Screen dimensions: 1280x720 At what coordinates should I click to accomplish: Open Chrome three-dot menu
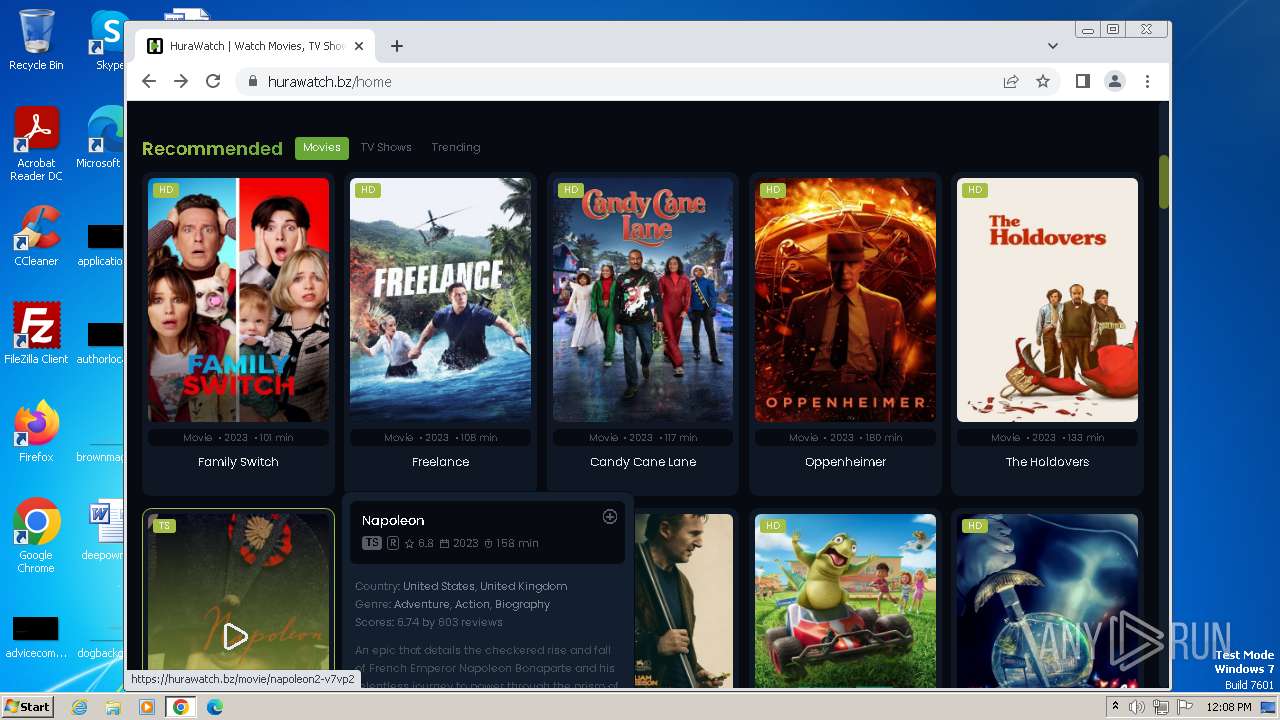[x=1147, y=82]
